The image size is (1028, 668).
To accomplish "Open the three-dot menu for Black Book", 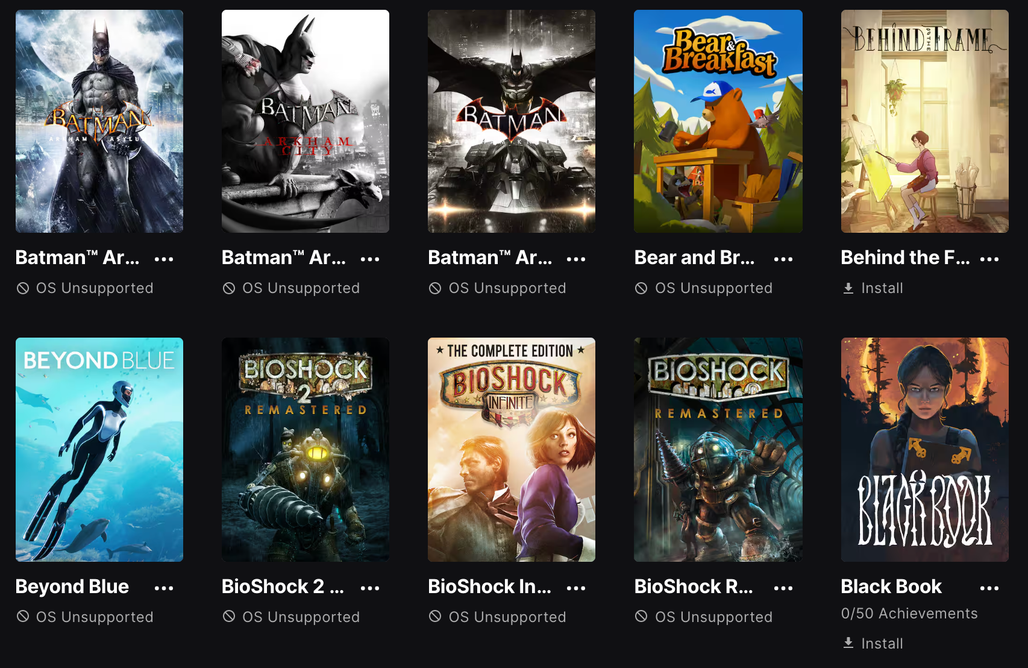I will click(x=989, y=588).
